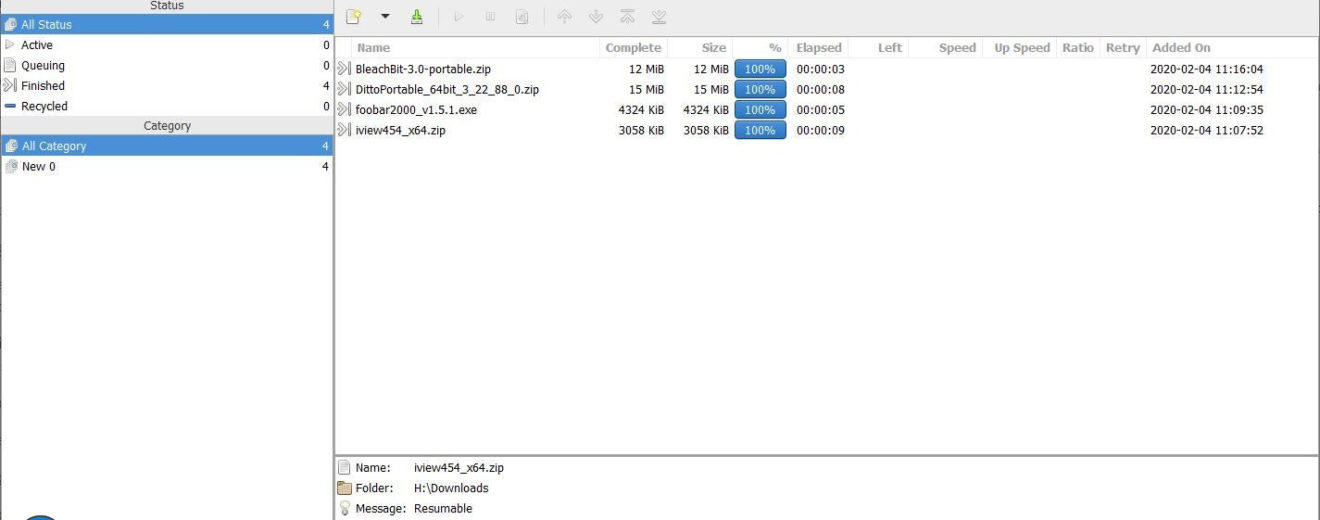The width and height of the screenshot is (1320, 520).
Task: Click the green Save All settings icon
Action: tap(417, 16)
